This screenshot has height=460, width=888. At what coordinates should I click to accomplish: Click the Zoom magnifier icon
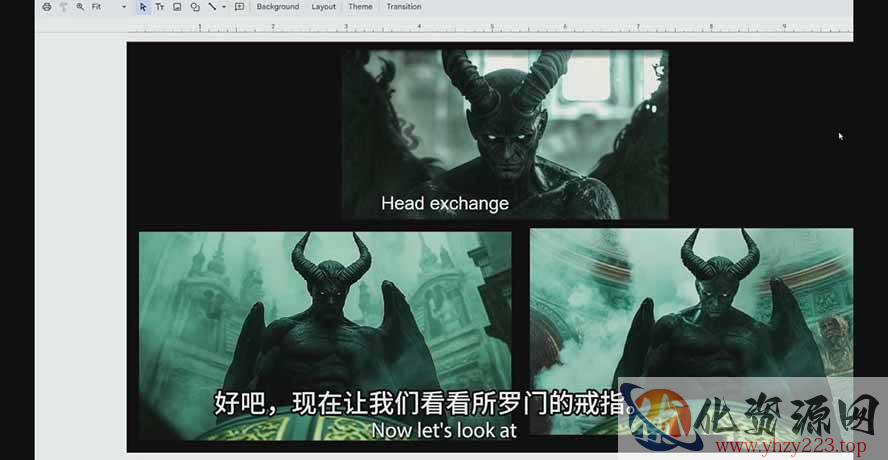pyautogui.click(x=80, y=7)
